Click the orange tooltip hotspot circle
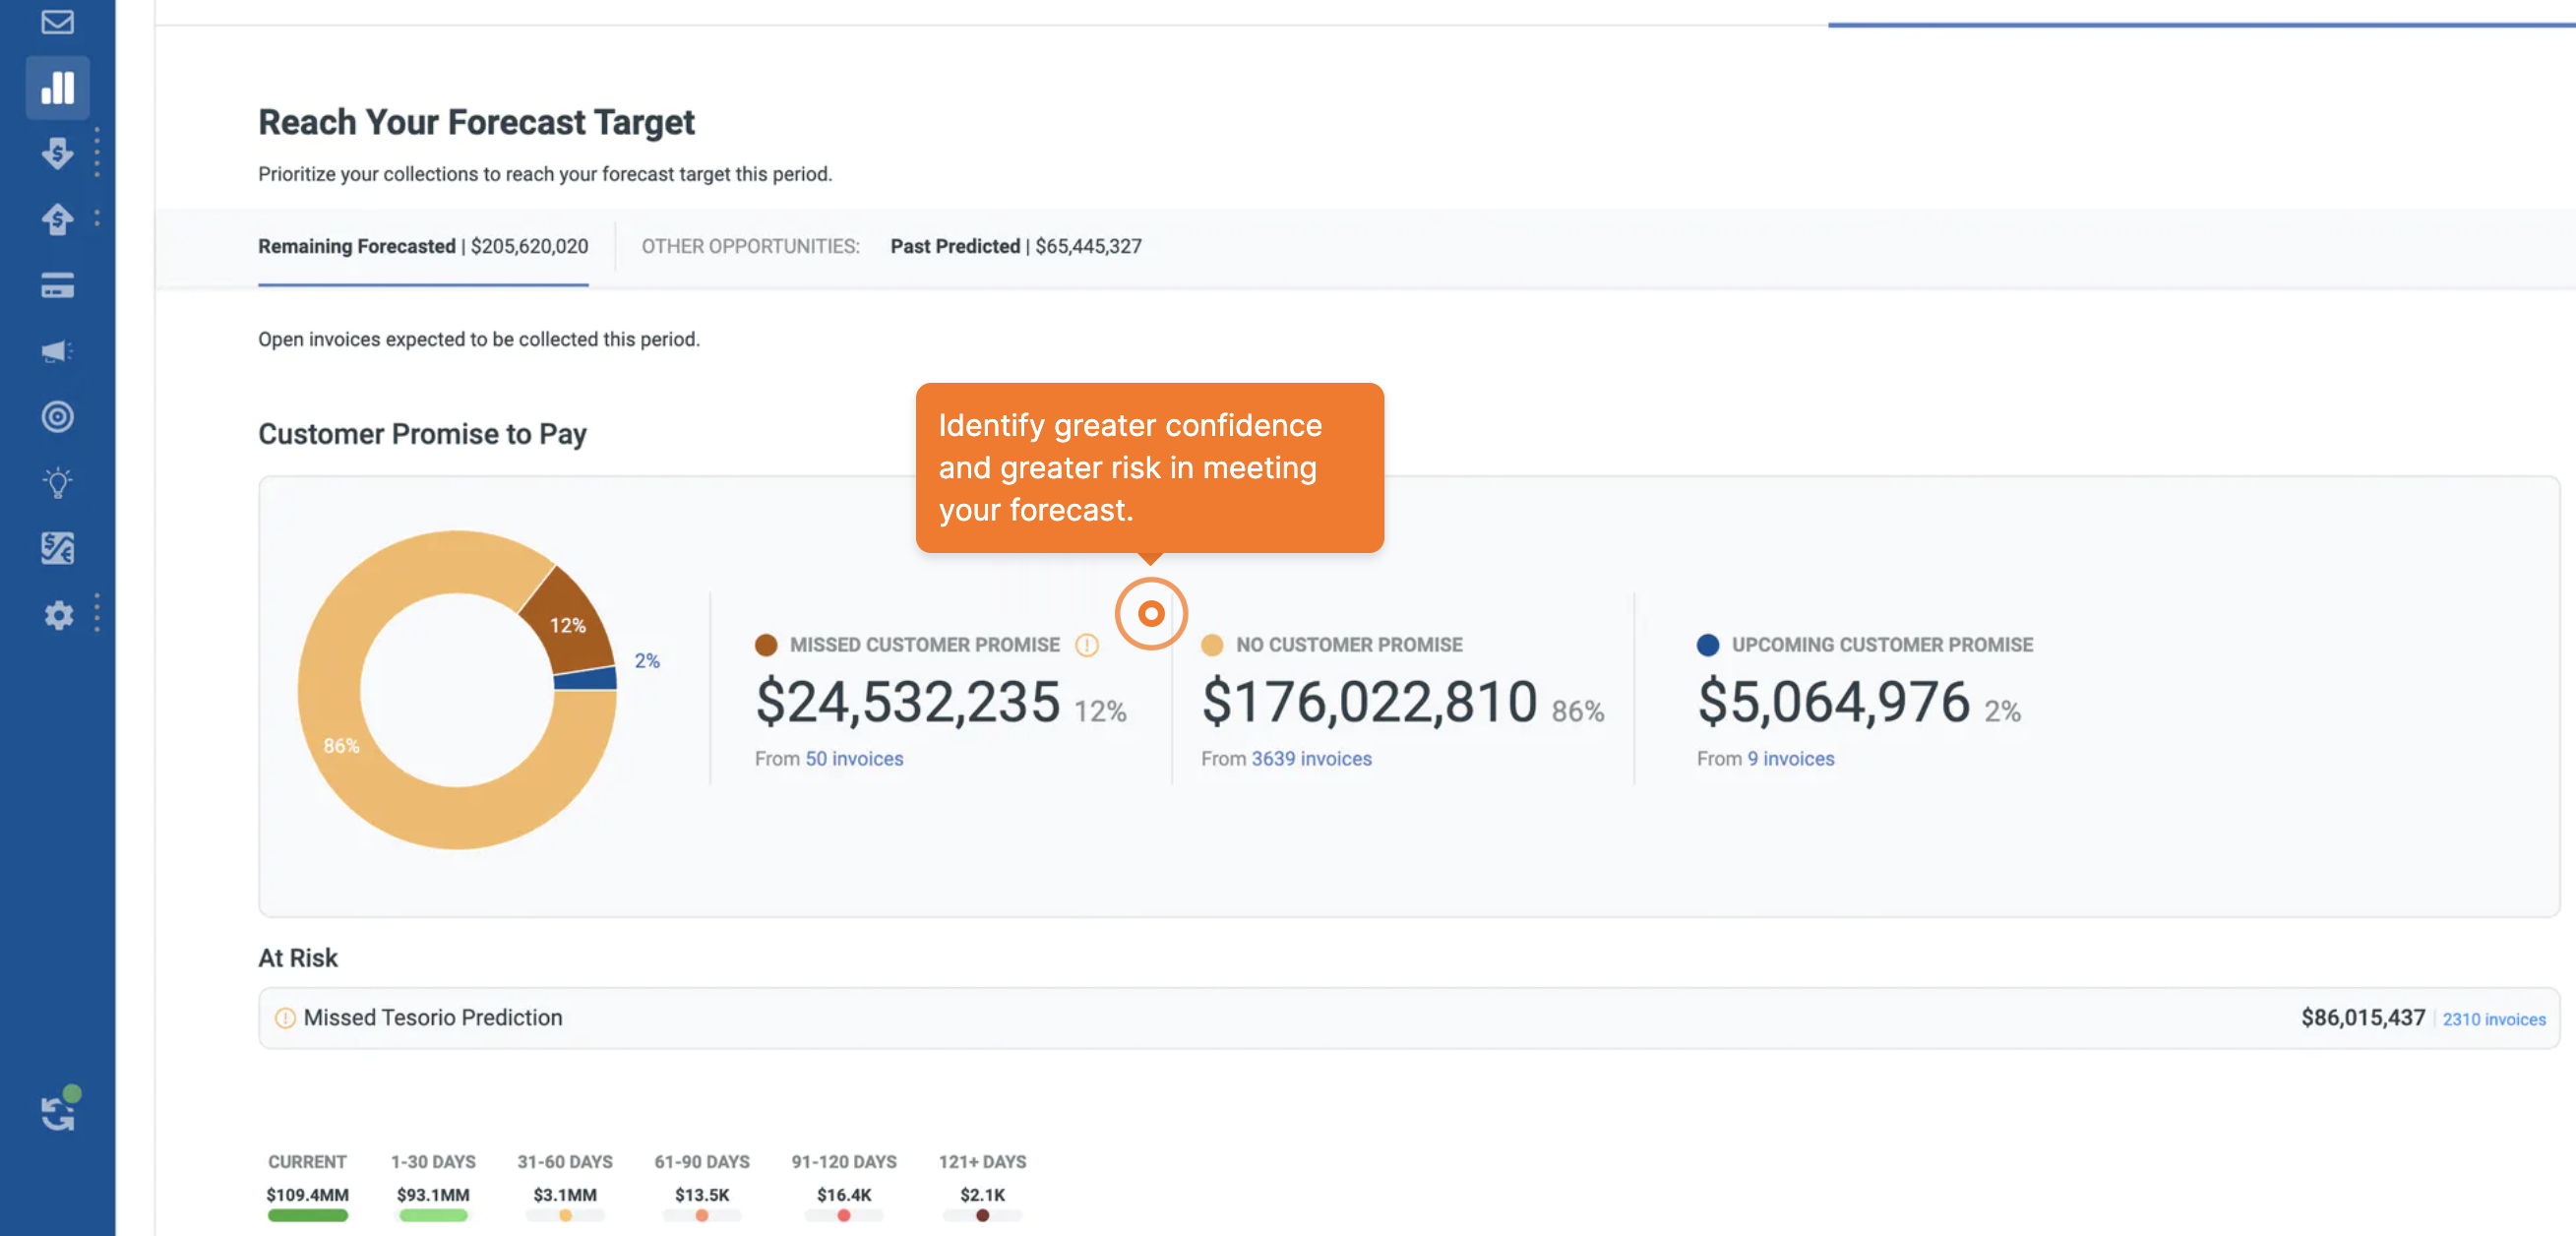Viewport: 2576px width, 1236px height. click(1151, 613)
